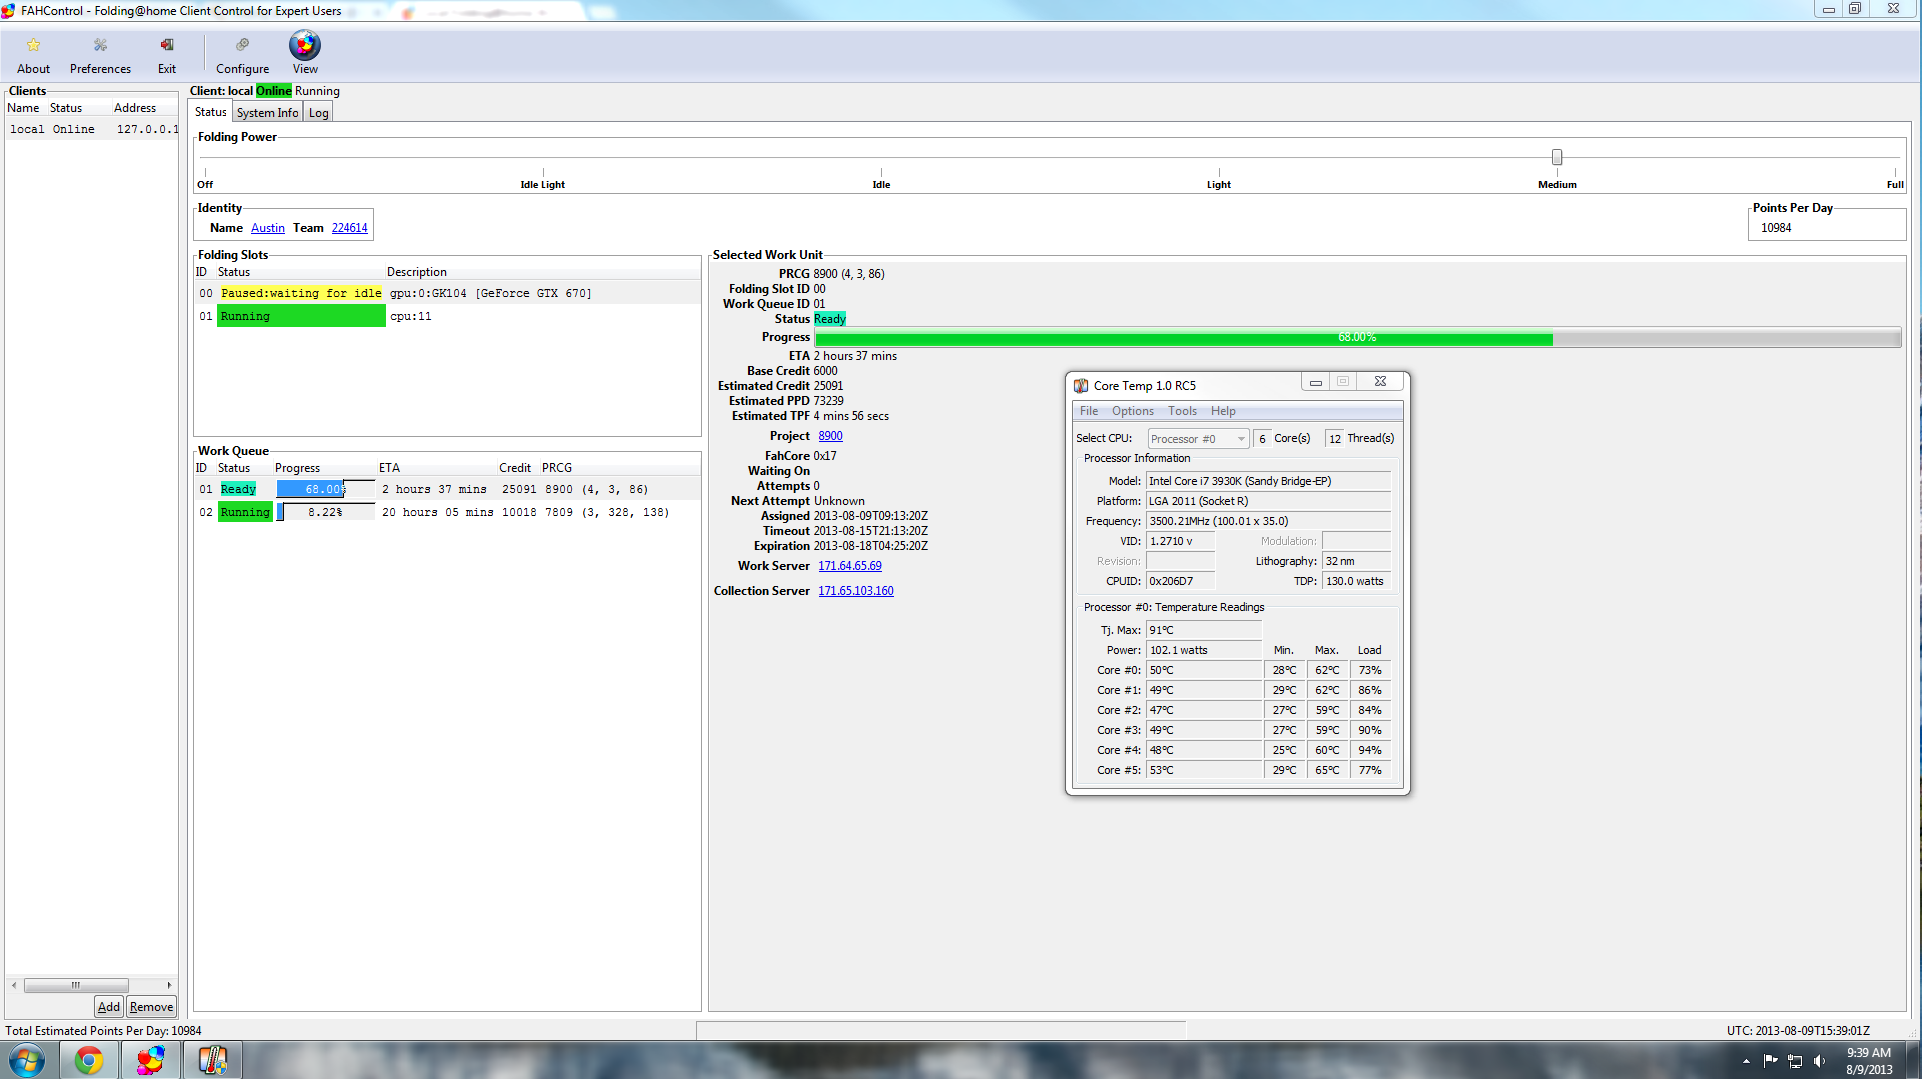This screenshot has height=1079, width=1922.
Task: Open Core Temp taskbar icon
Action: (x=213, y=1060)
